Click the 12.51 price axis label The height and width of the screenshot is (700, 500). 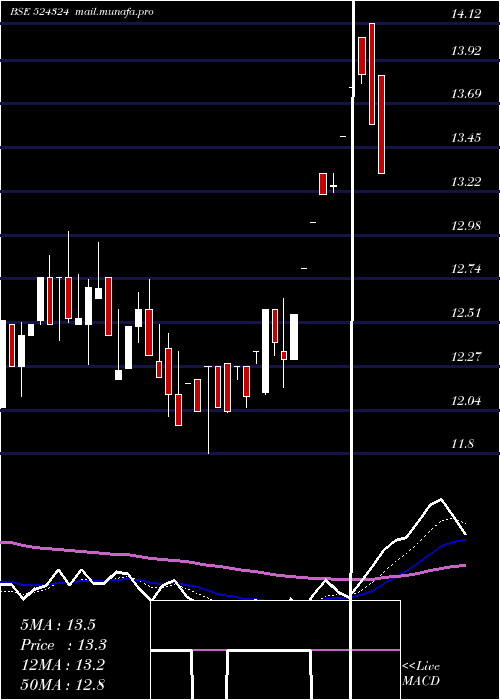(x=466, y=313)
